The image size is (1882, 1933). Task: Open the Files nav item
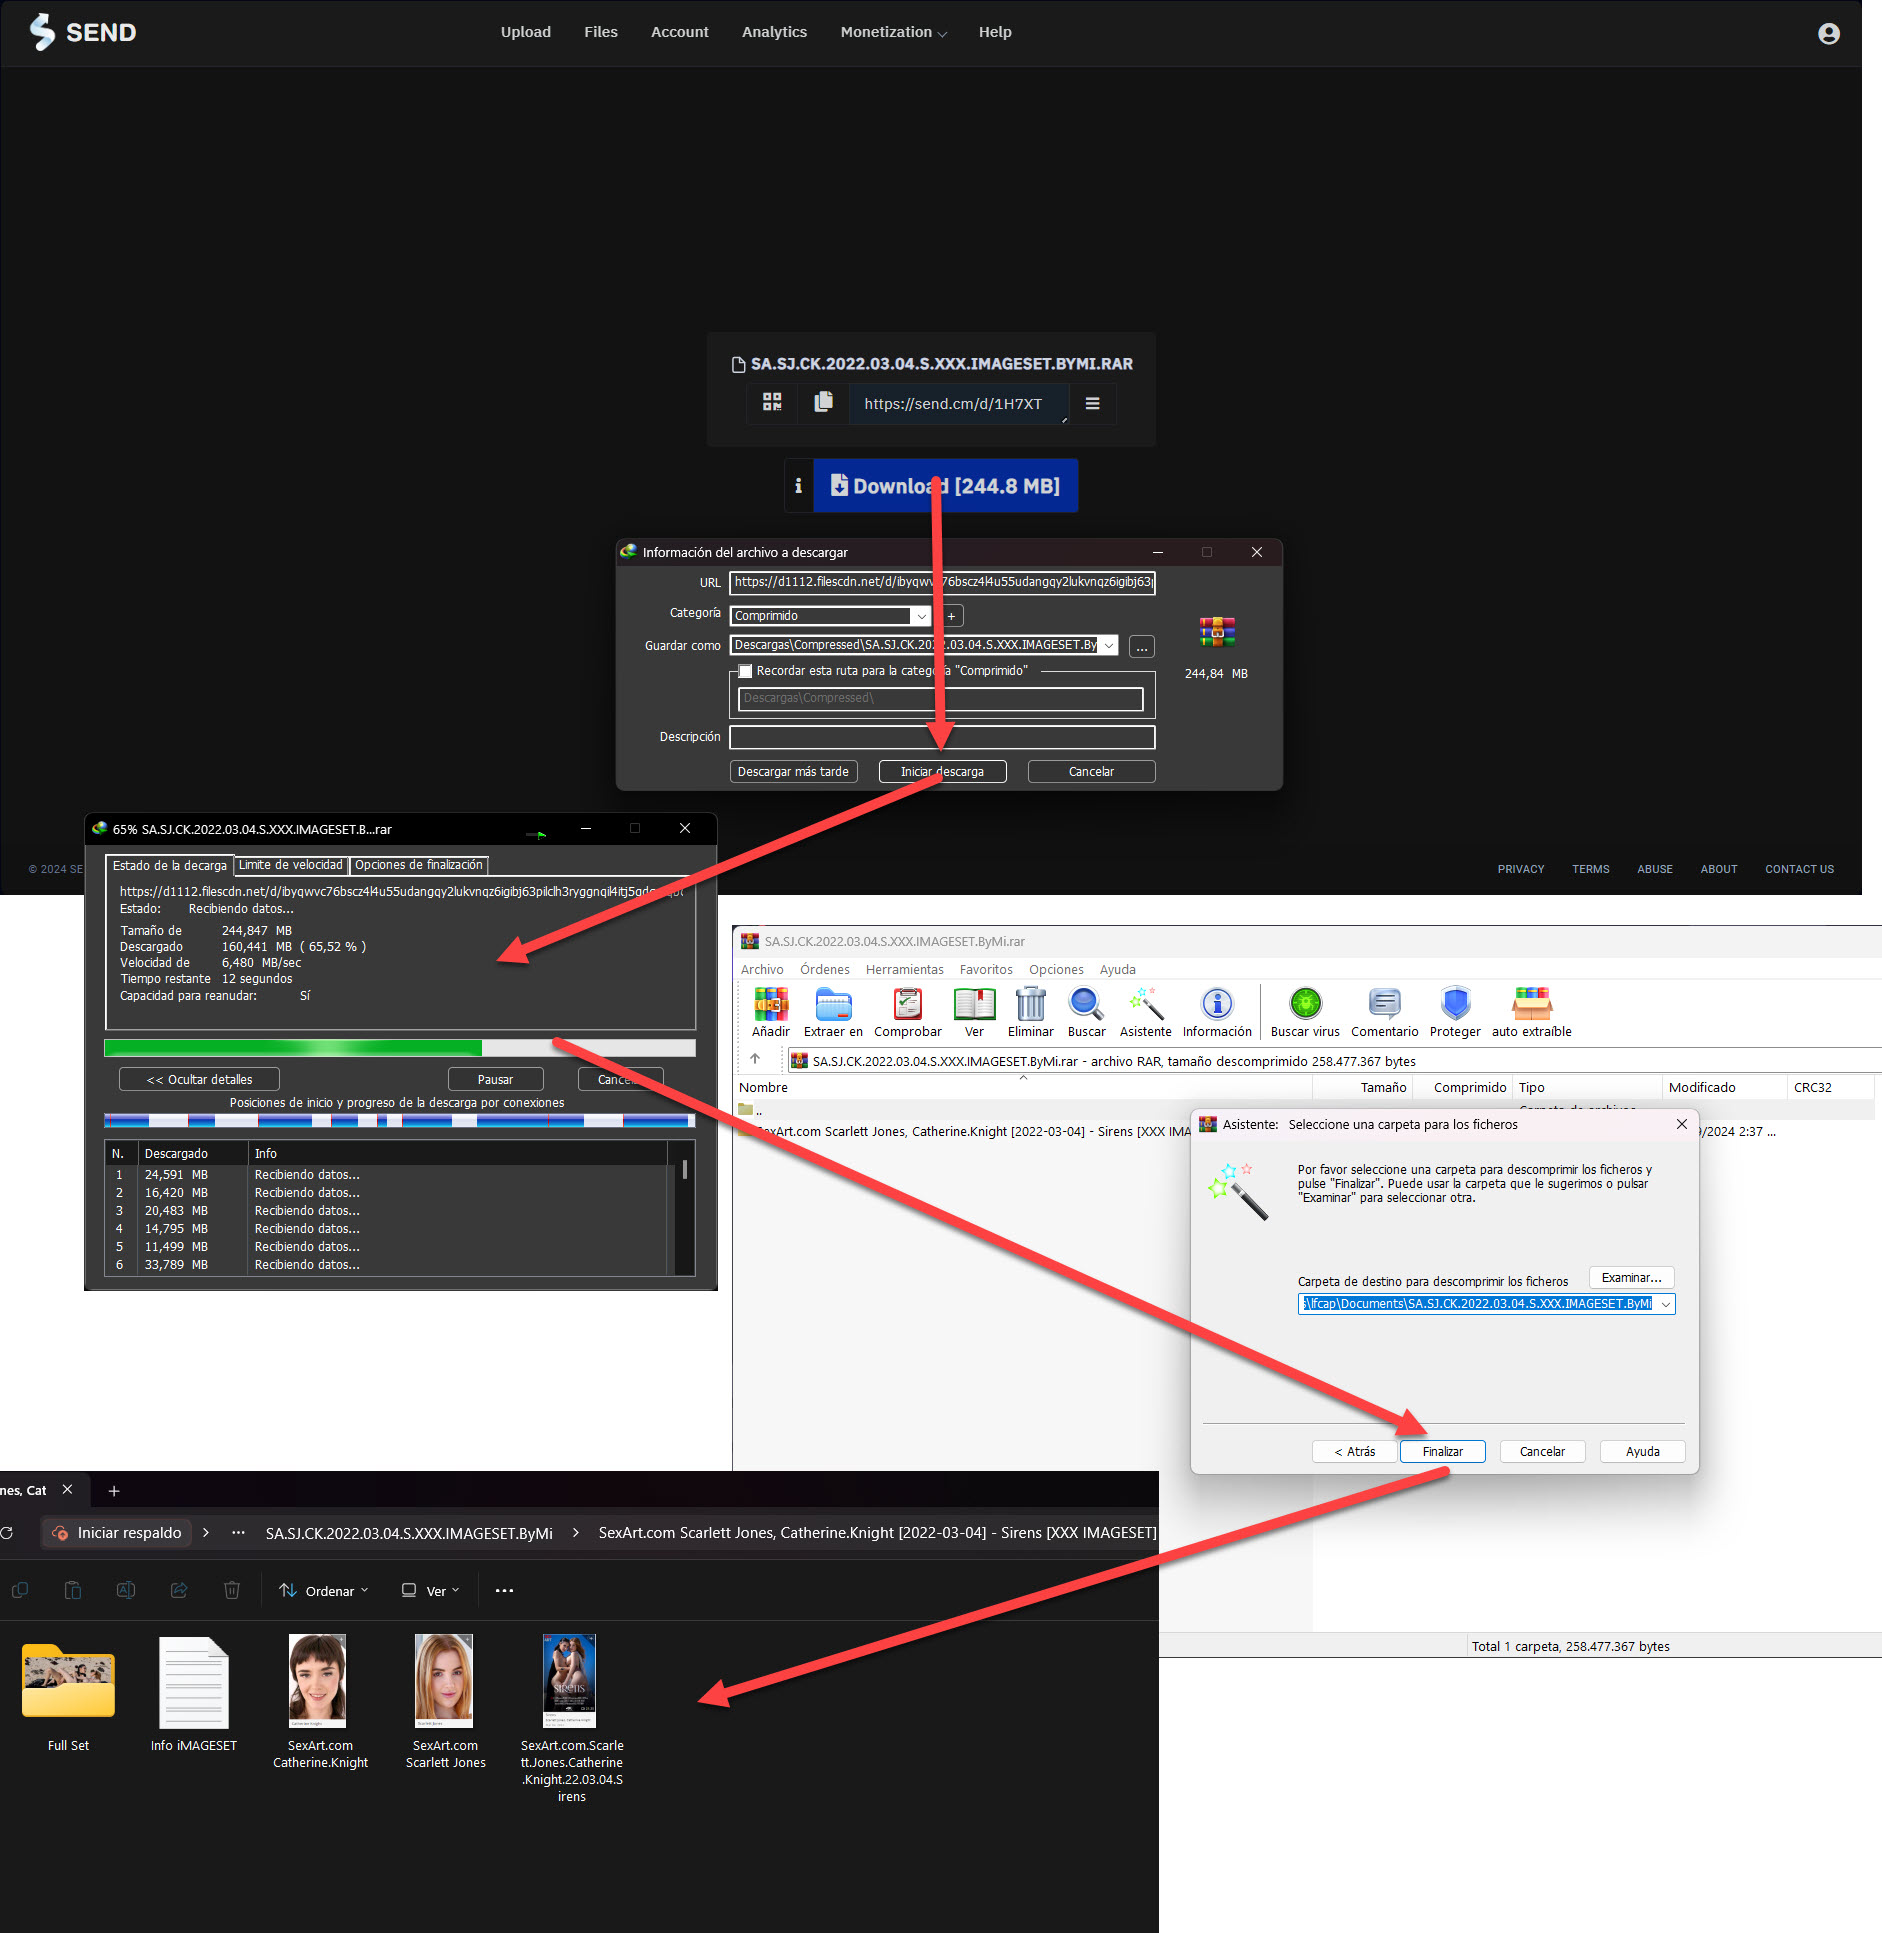click(601, 32)
